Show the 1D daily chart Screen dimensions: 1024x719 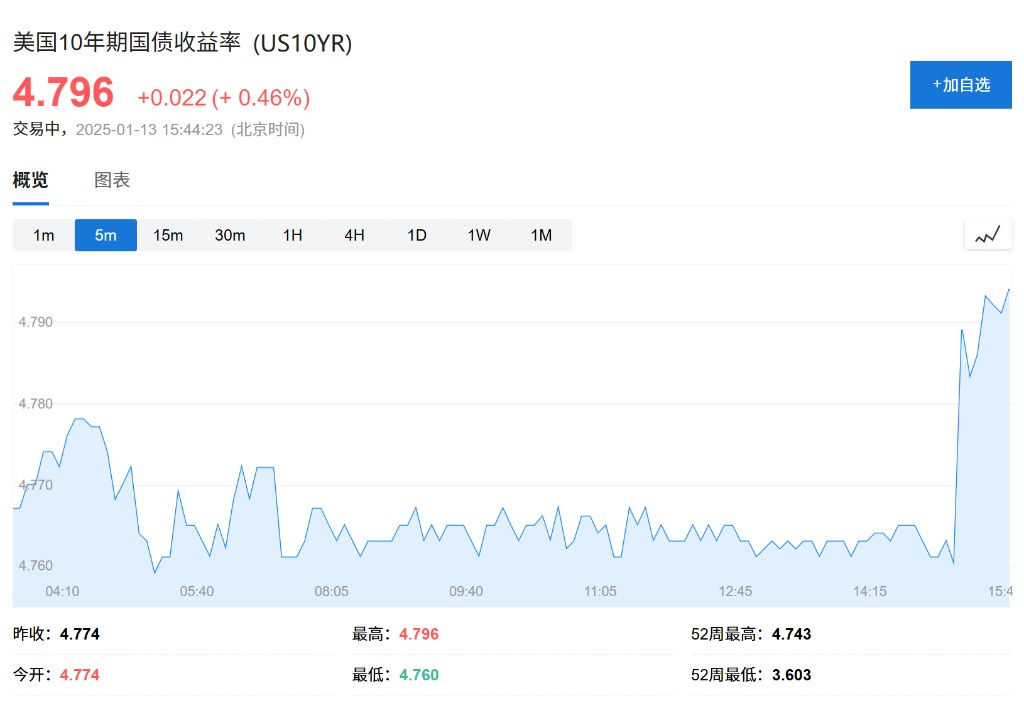417,235
